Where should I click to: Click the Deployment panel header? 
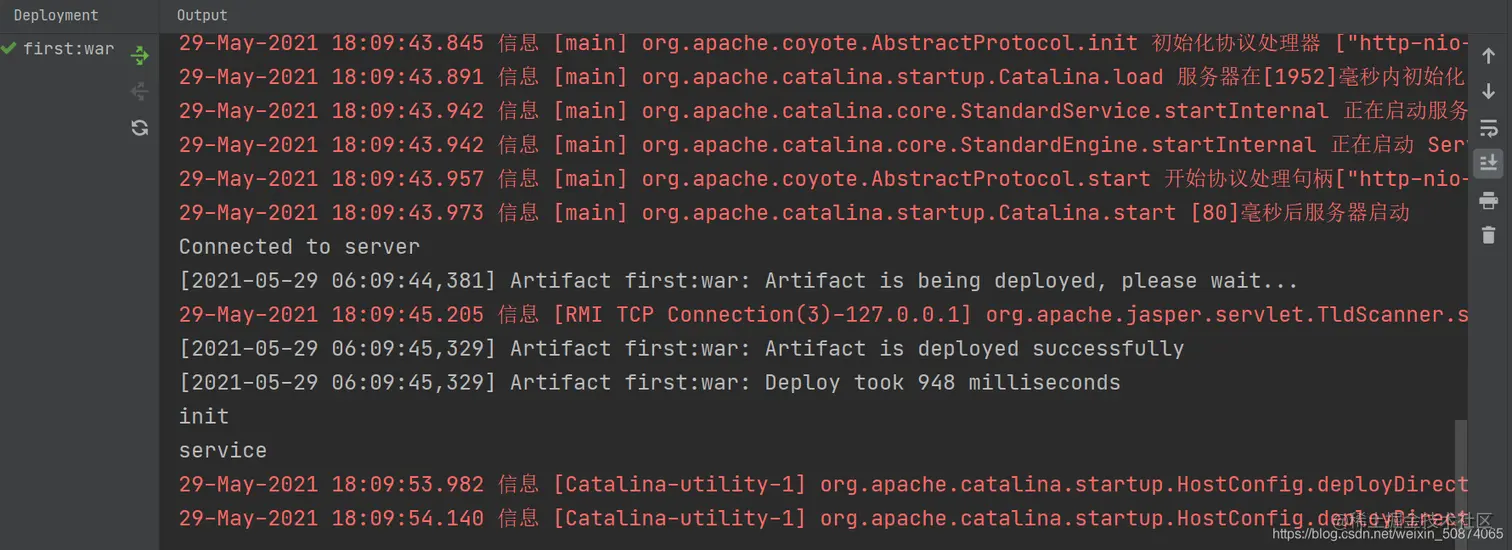(56, 15)
